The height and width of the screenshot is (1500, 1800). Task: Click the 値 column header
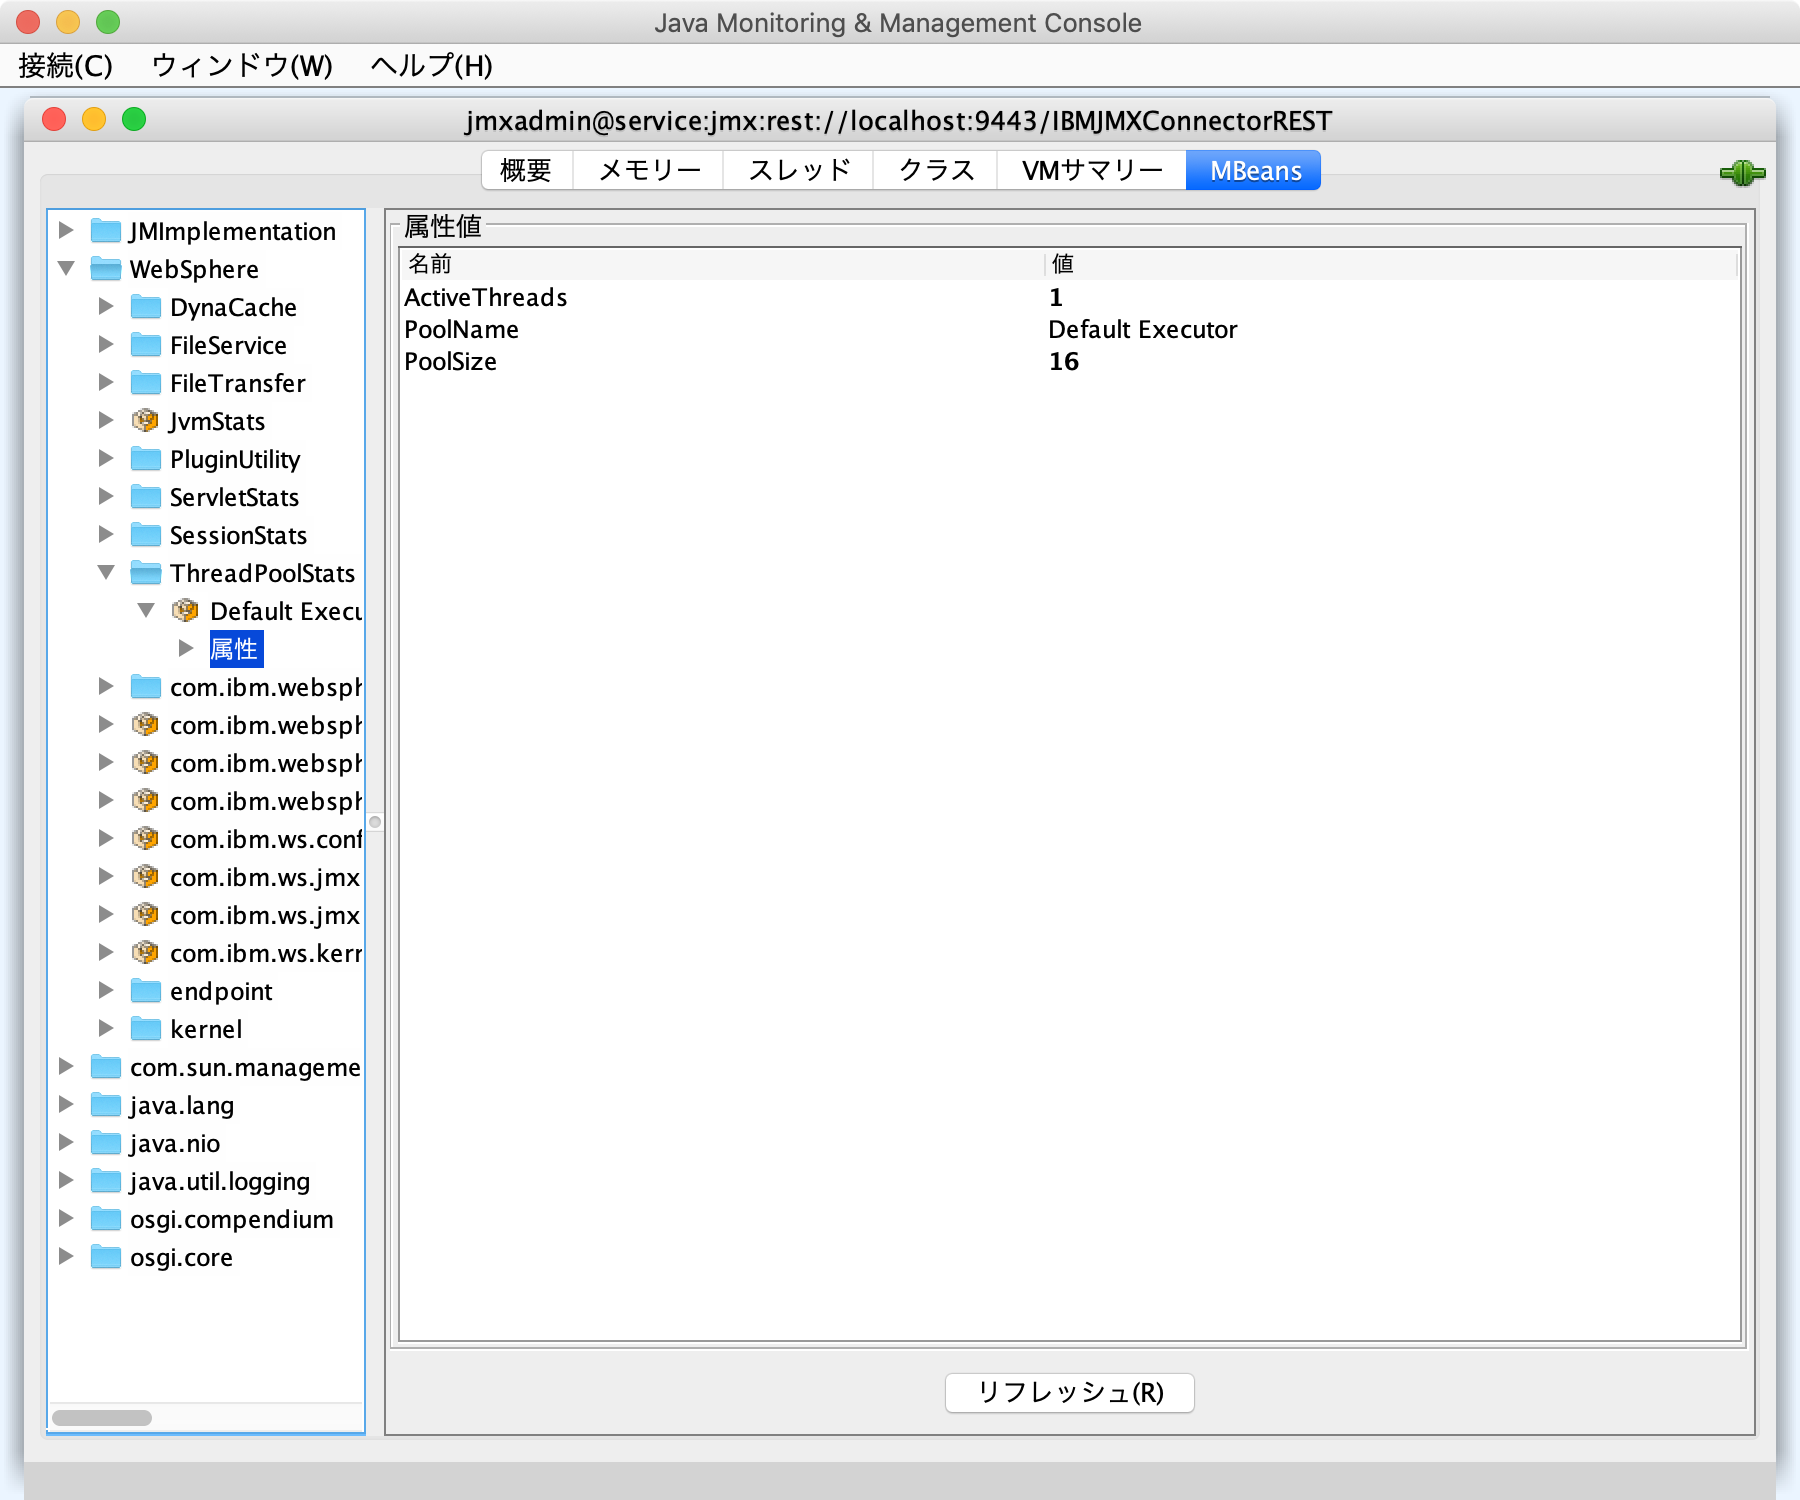coord(1391,264)
